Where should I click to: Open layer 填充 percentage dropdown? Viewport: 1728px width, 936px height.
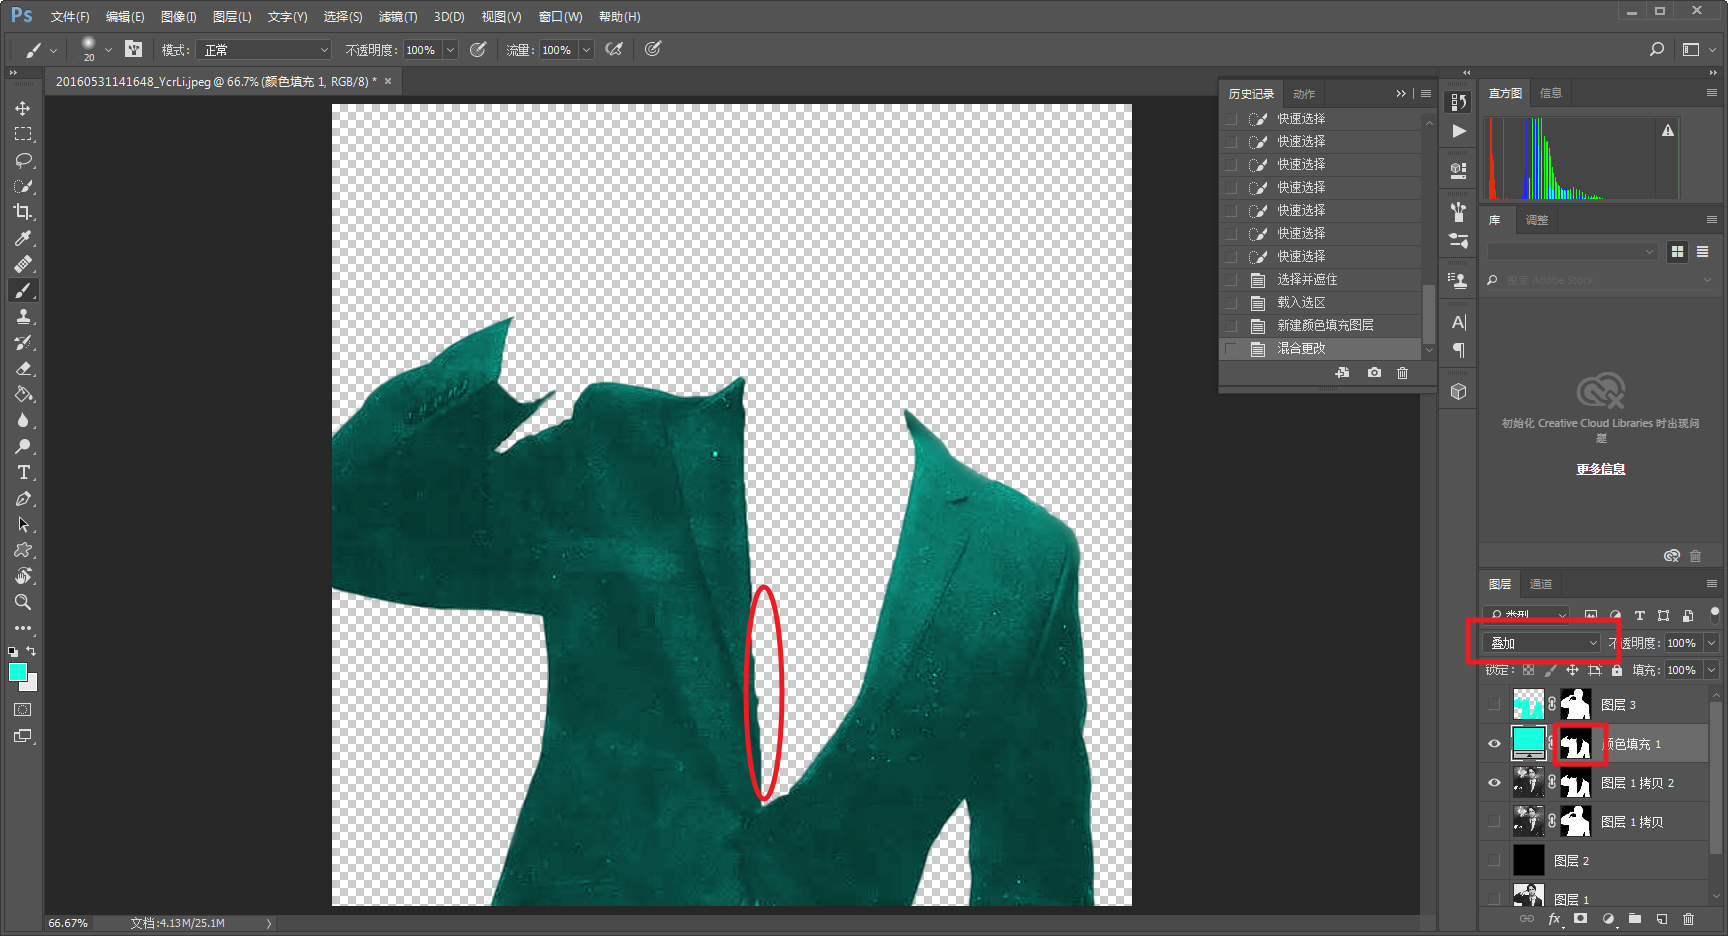1711,670
